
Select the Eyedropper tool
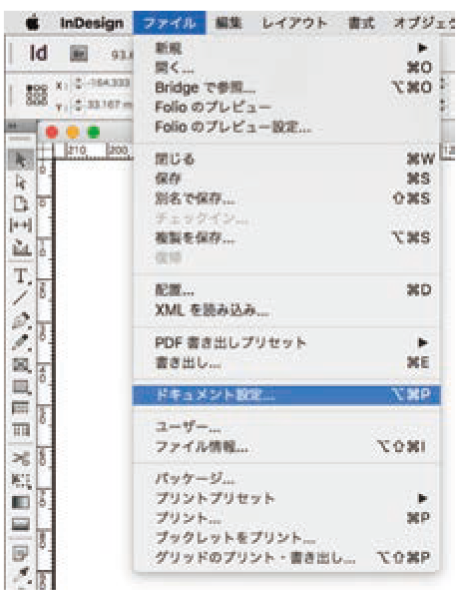click(x=21, y=575)
